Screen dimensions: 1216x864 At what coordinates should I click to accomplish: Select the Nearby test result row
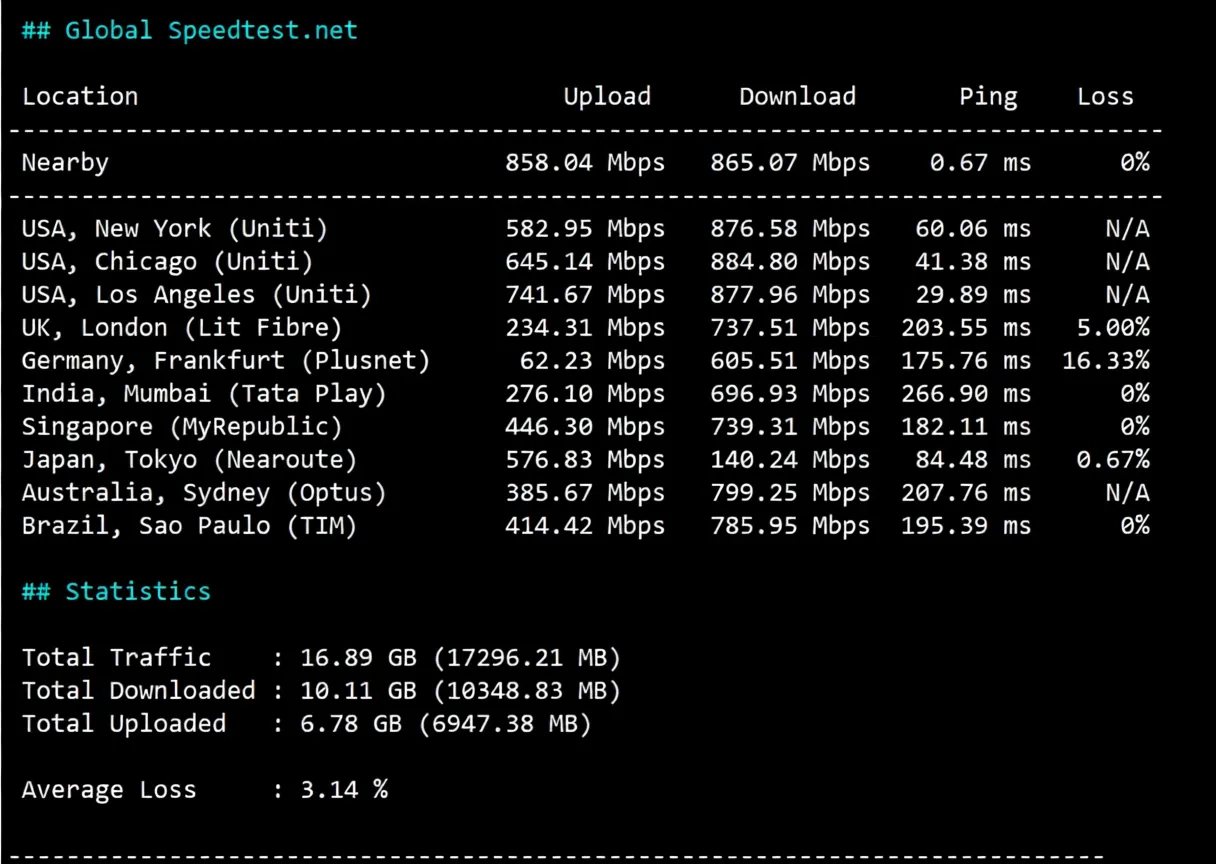pos(64,162)
